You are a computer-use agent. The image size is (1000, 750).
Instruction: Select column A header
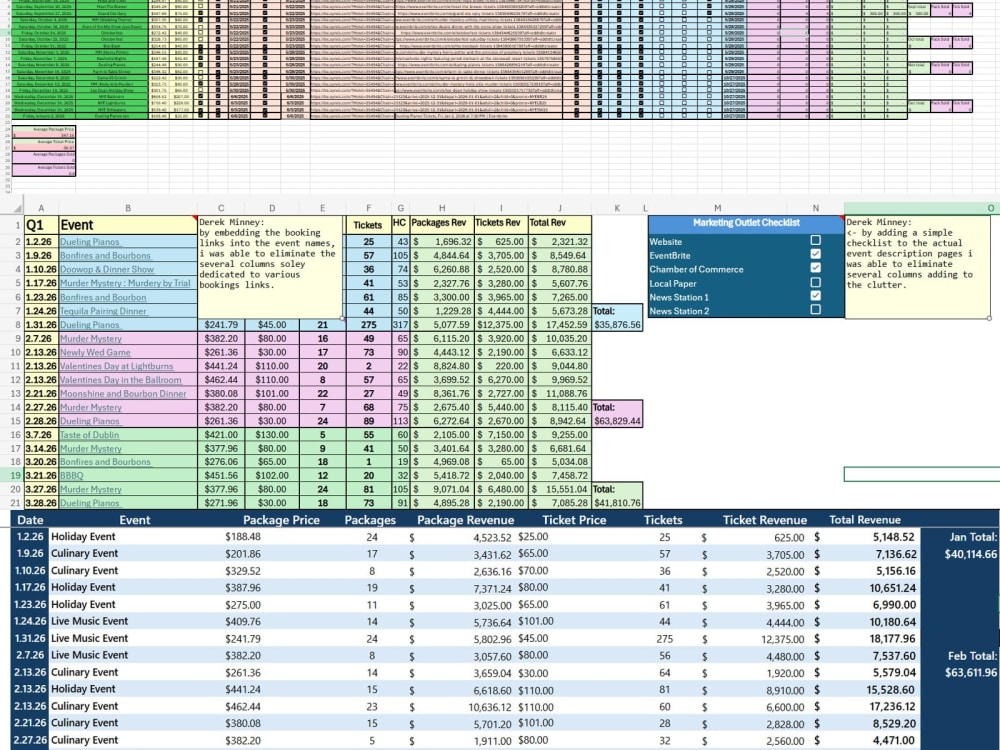pos(41,208)
